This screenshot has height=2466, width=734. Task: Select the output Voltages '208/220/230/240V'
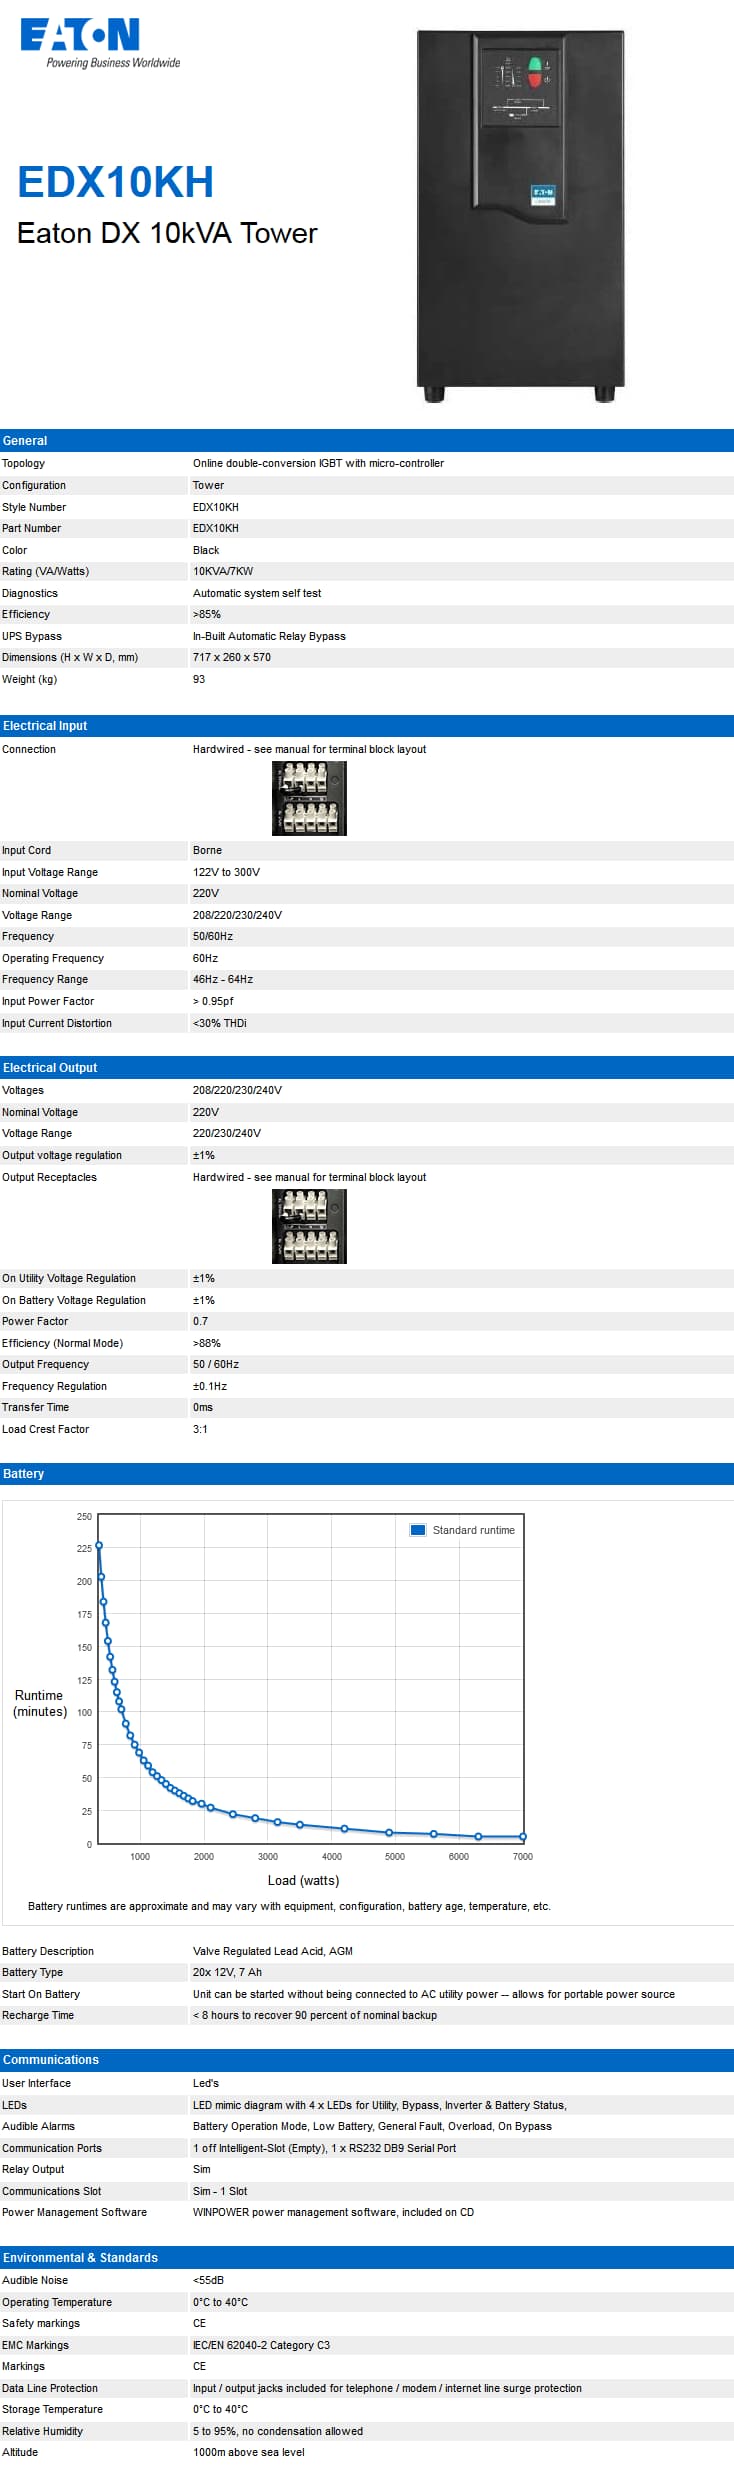click(237, 1090)
